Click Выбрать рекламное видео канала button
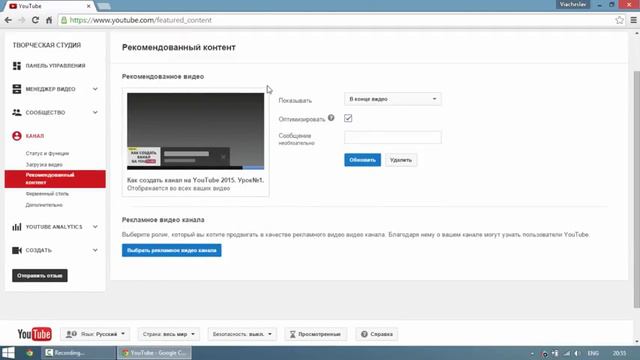This screenshot has height=360, width=640. tap(172, 250)
